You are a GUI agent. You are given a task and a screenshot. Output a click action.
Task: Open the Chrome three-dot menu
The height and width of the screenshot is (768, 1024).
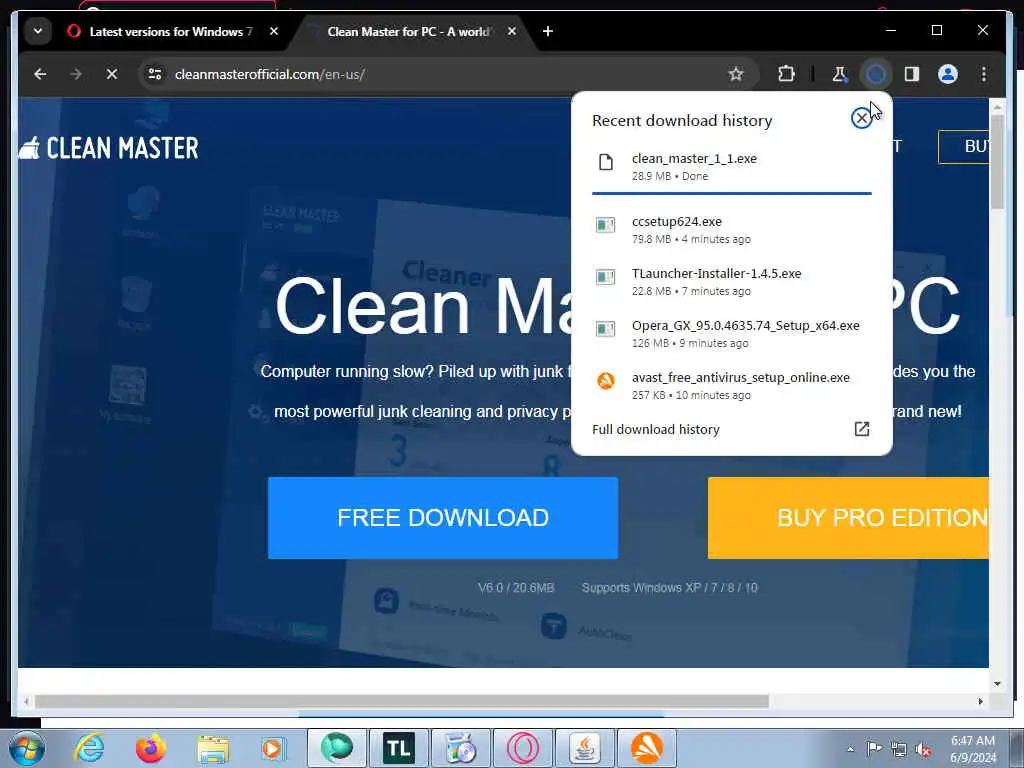pyautogui.click(x=984, y=74)
